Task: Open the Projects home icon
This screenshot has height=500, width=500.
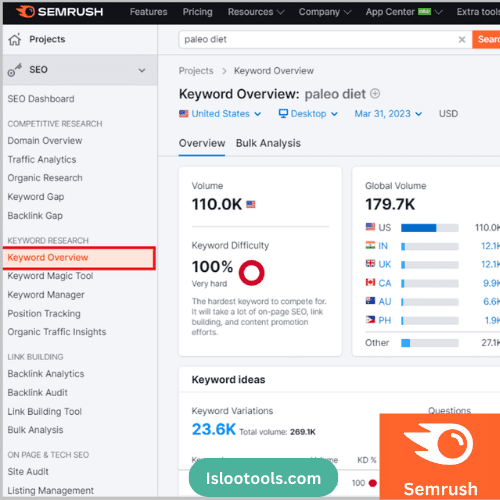Action: point(15,39)
